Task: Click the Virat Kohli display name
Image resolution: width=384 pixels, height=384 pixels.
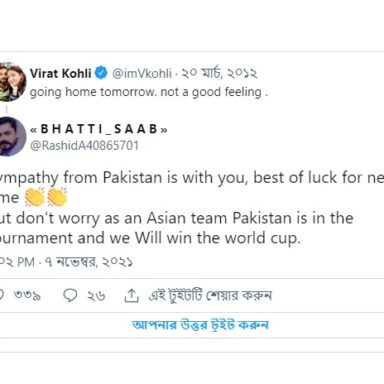Action: (x=60, y=73)
